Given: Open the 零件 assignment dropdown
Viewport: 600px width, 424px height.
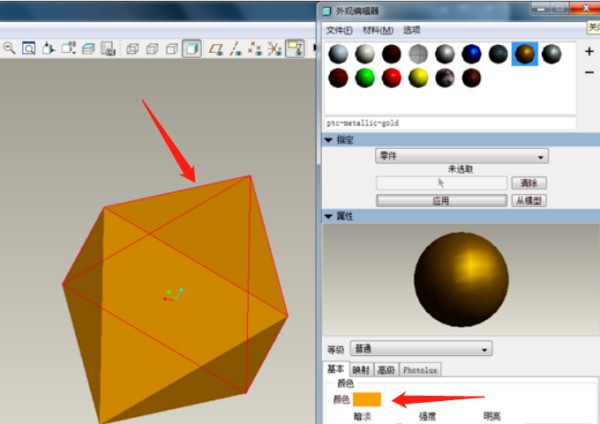Looking at the screenshot, I should [462, 156].
